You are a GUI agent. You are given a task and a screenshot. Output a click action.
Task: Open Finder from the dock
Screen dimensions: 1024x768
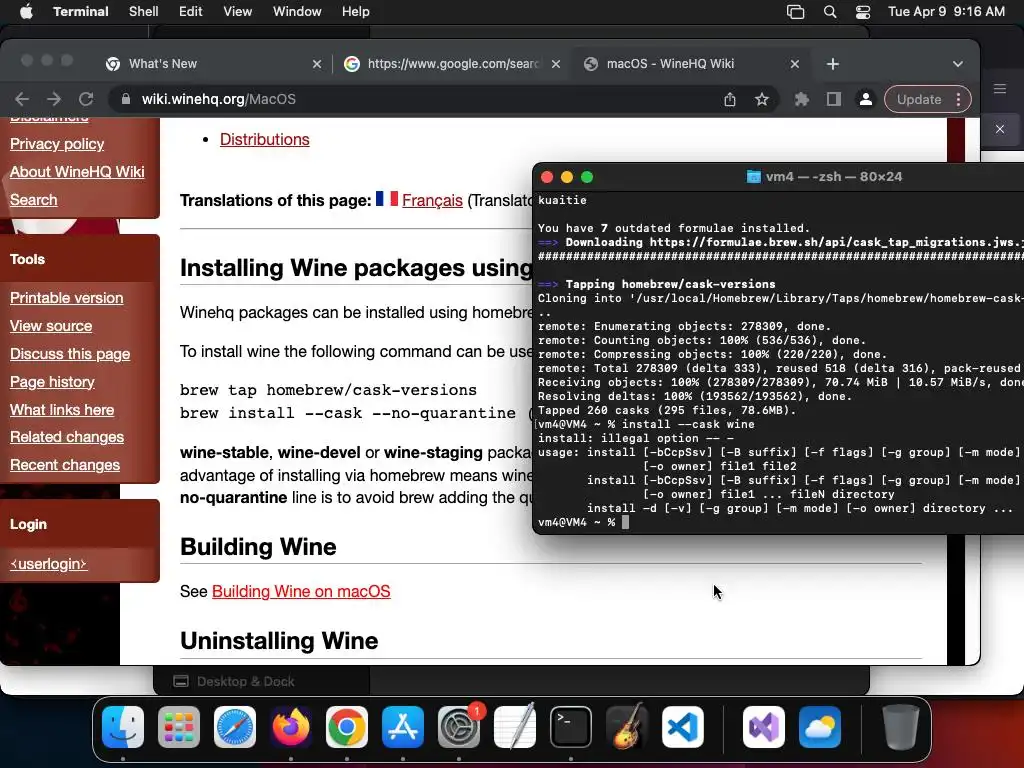point(123,727)
